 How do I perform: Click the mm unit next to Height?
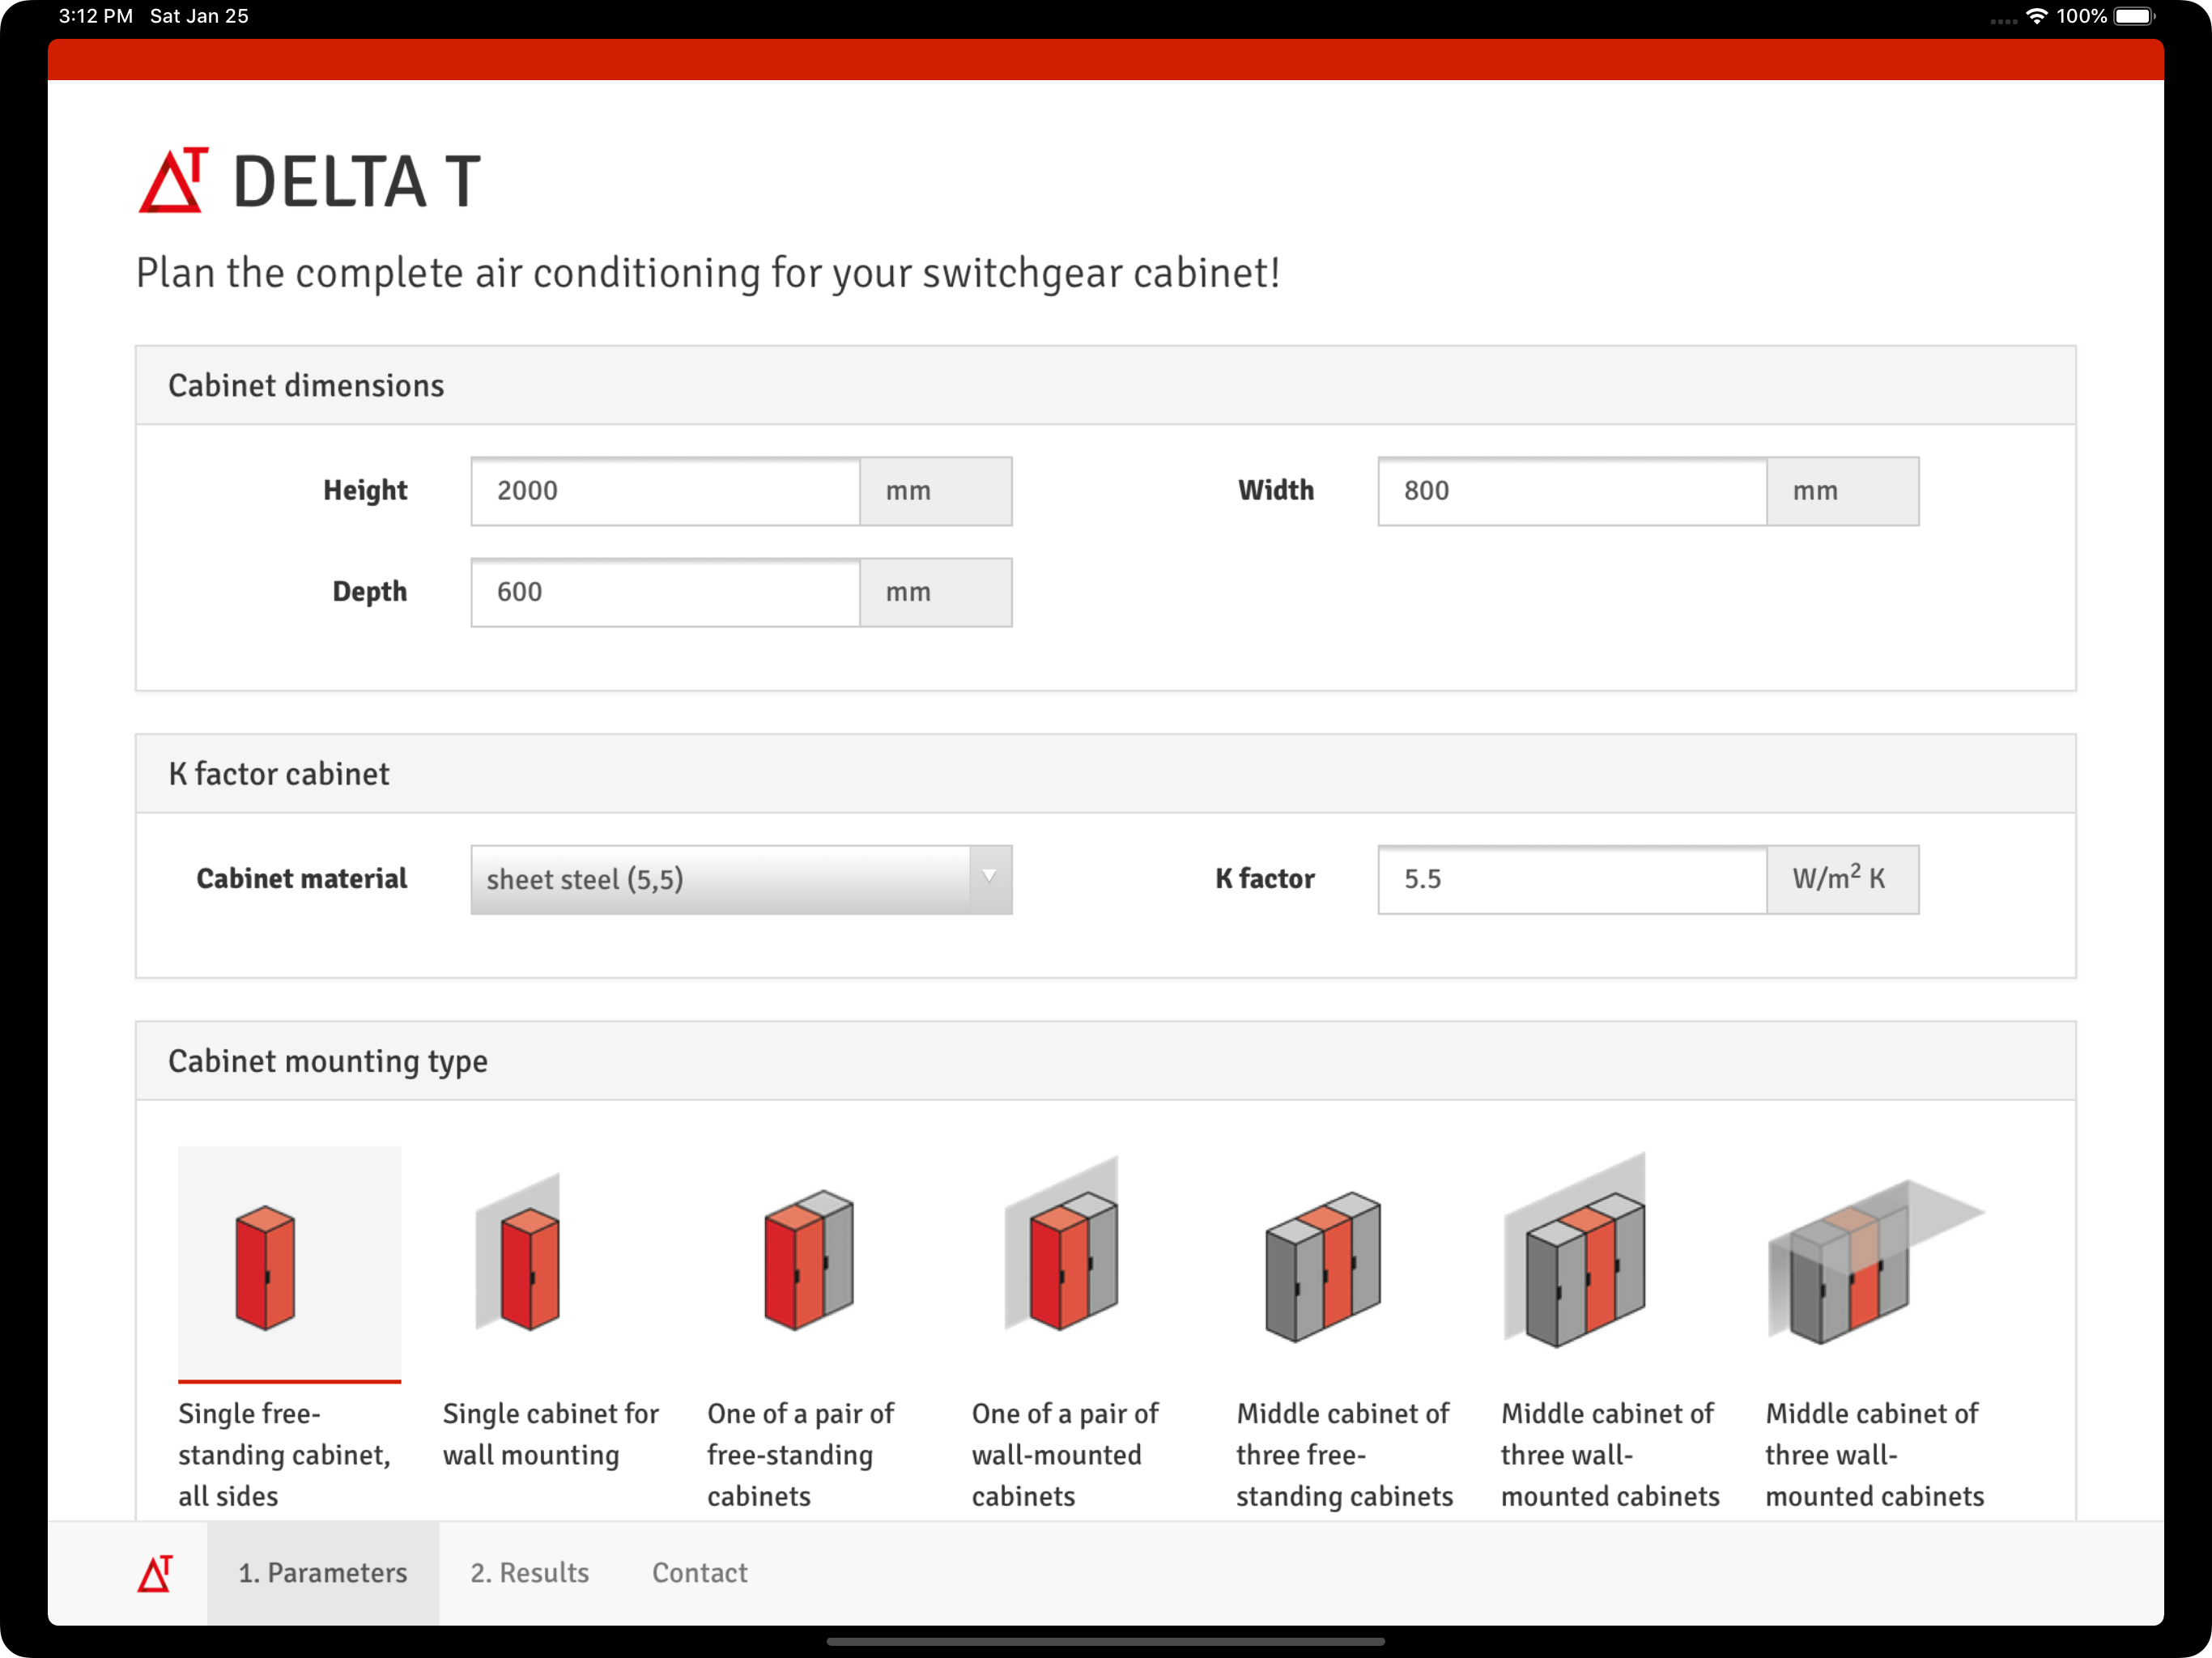coord(936,491)
